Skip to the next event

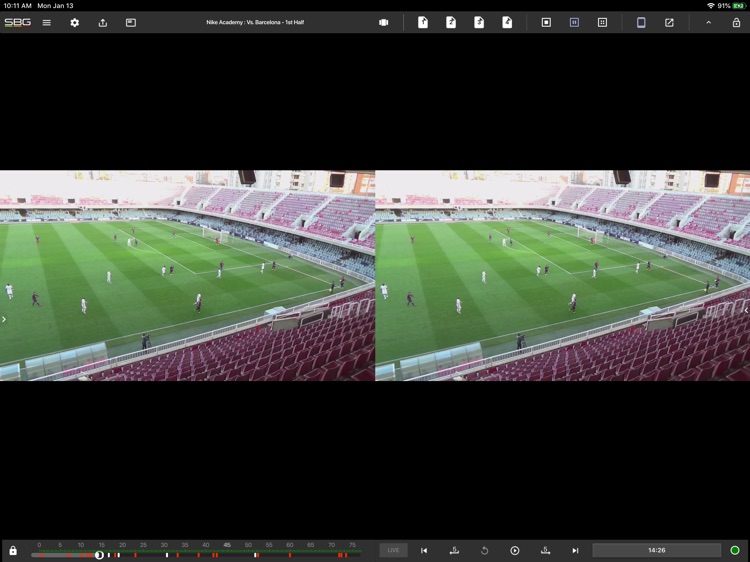click(x=575, y=551)
